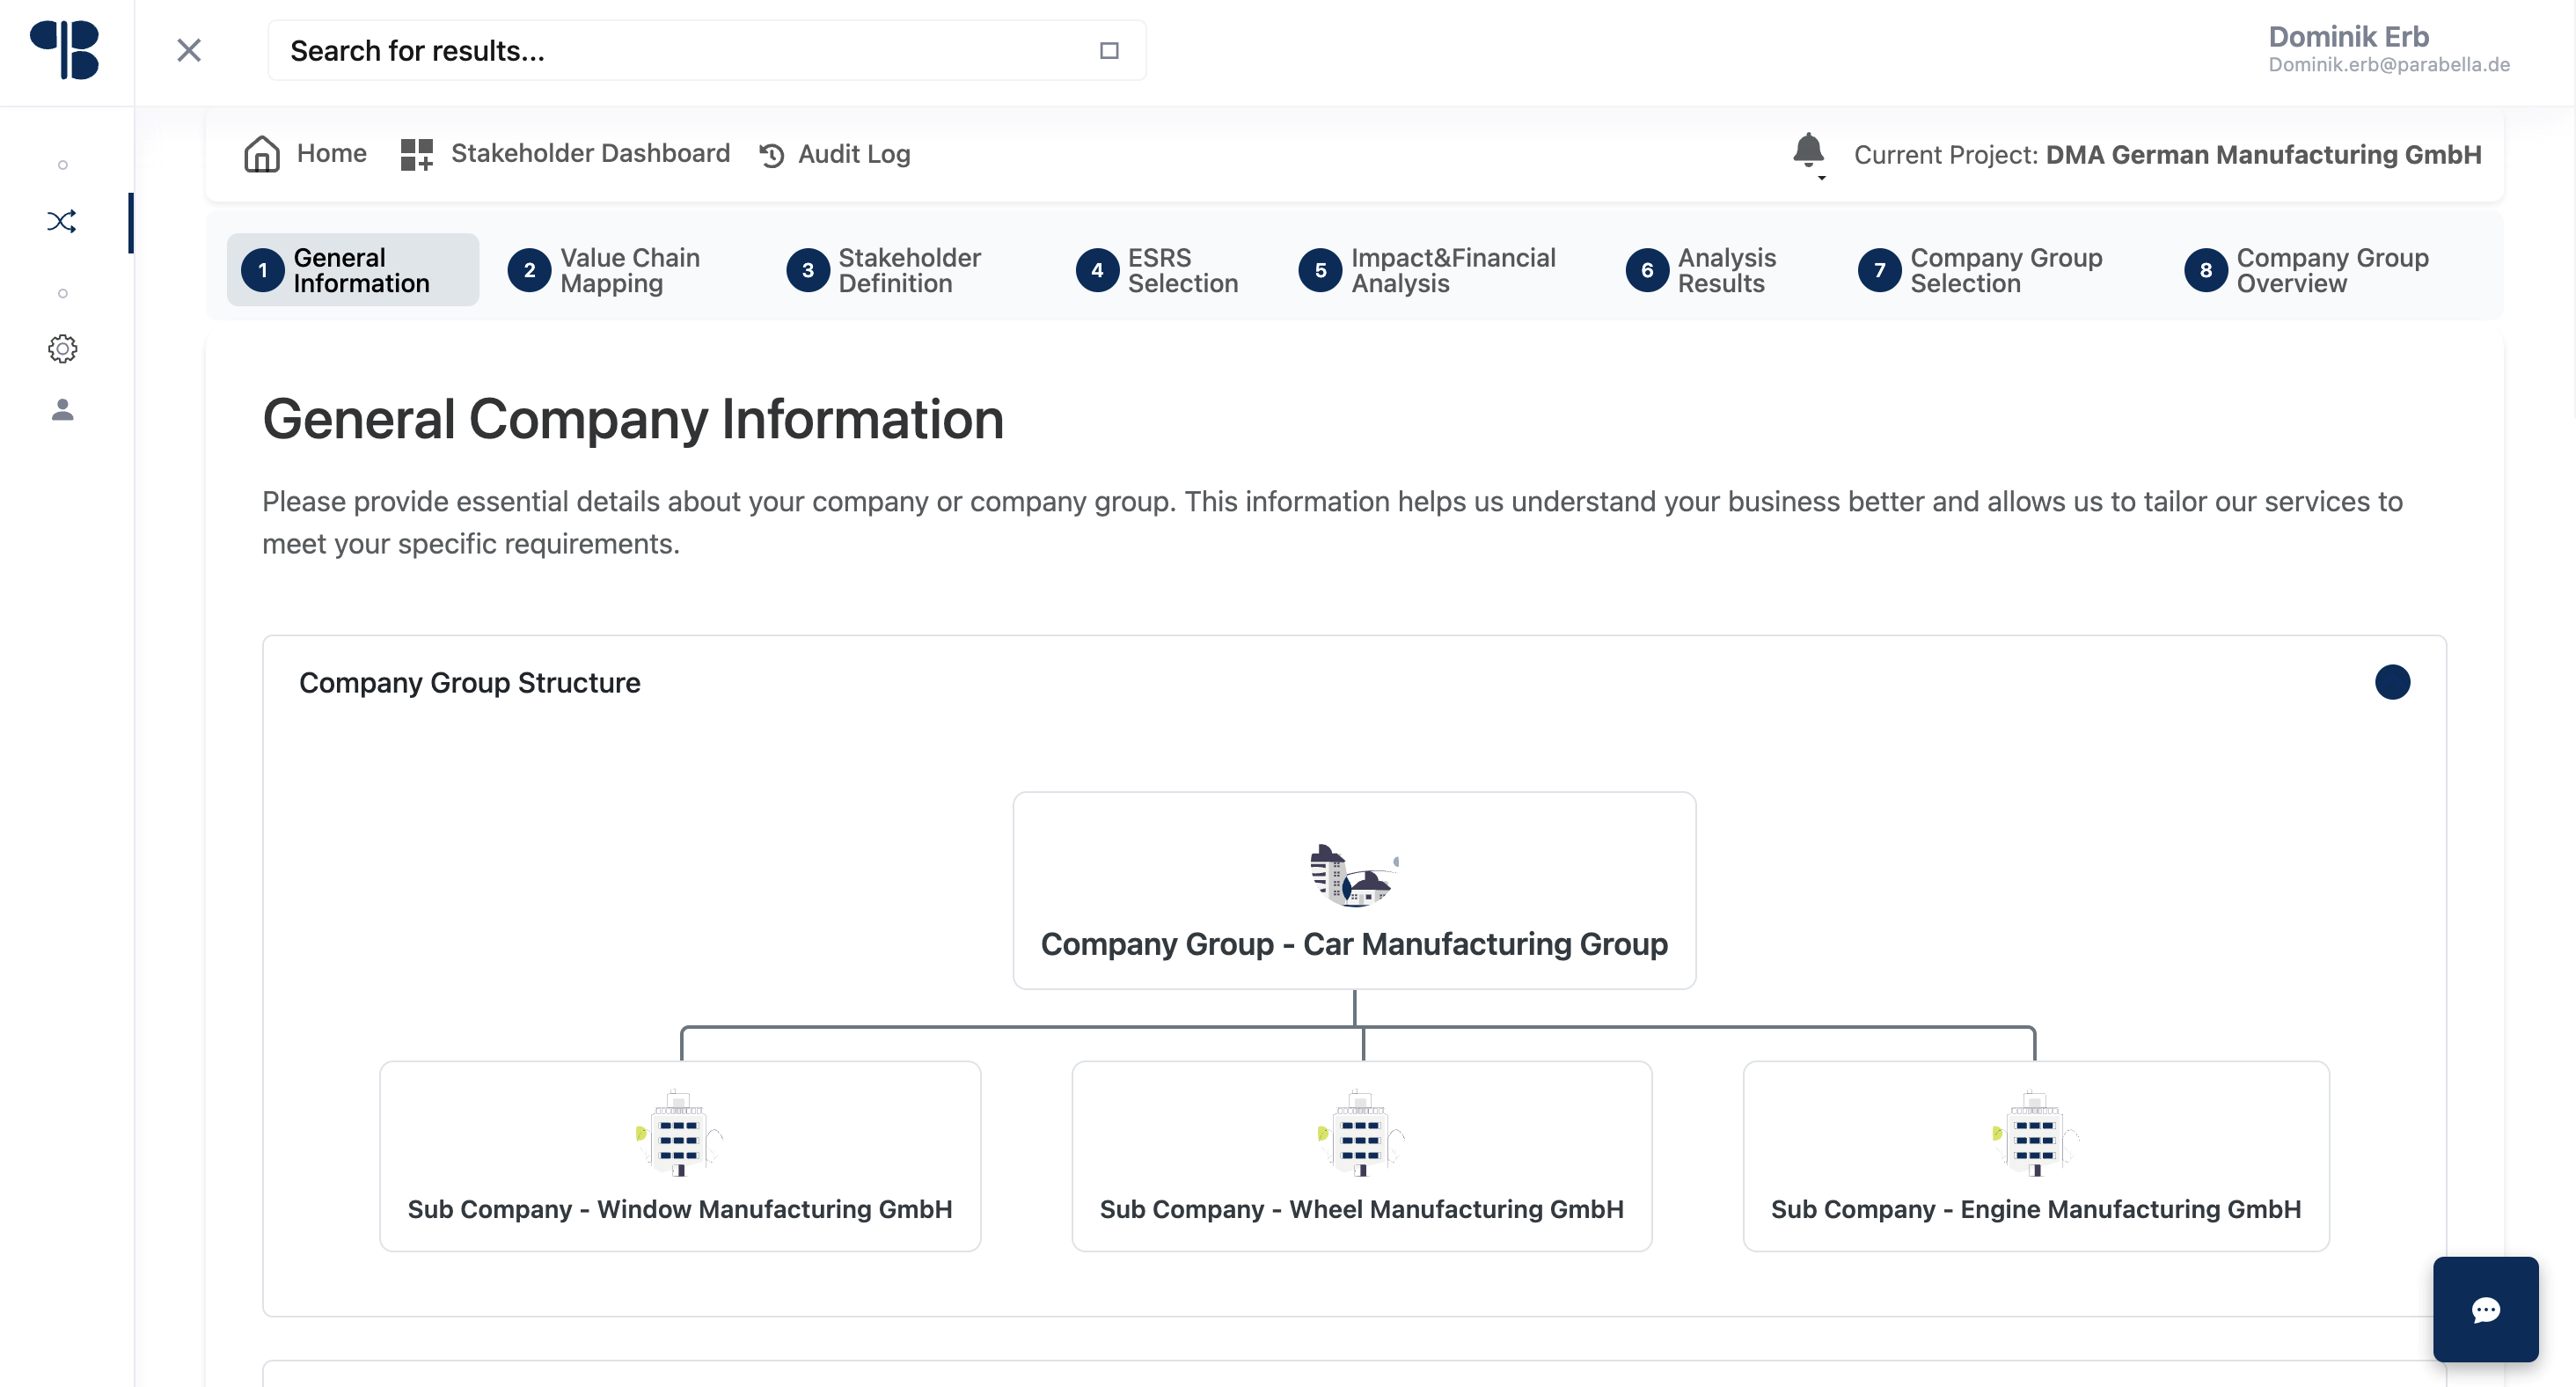
Task: Click the square icon in search box
Action: 1109,51
